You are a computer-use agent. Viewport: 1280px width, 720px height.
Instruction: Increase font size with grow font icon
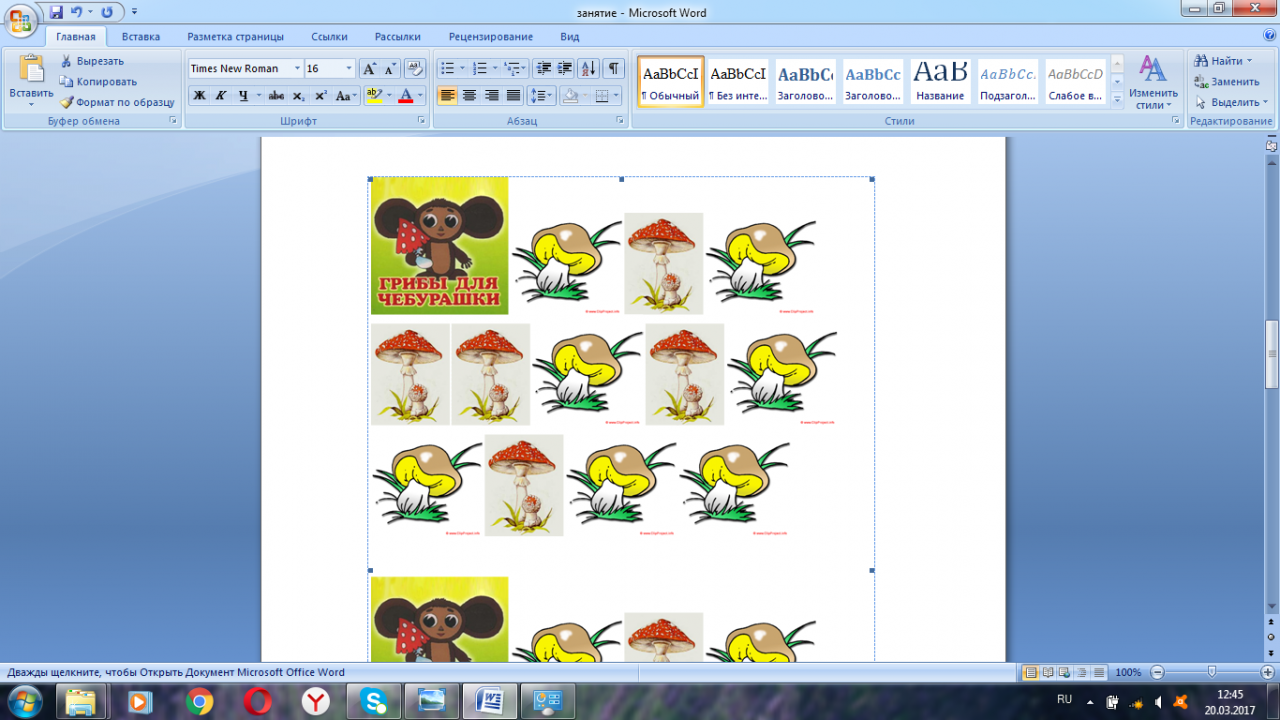369,68
